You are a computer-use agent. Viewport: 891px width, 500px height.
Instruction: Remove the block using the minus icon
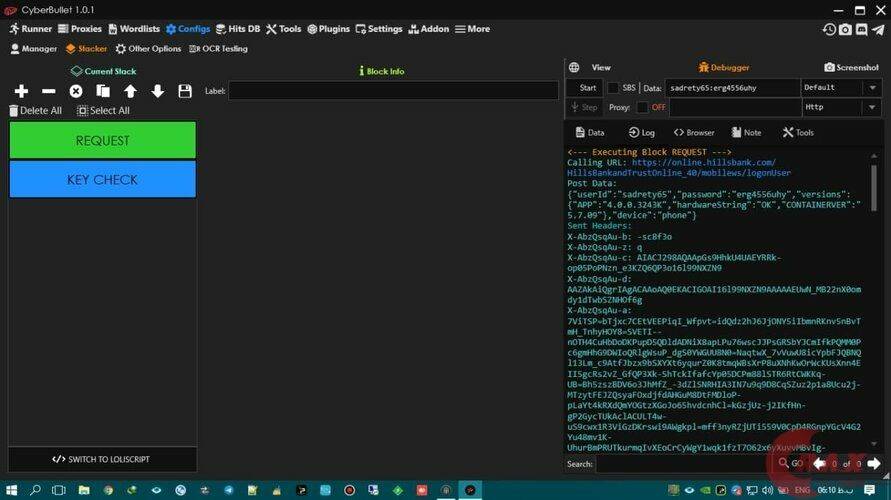tap(48, 91)
